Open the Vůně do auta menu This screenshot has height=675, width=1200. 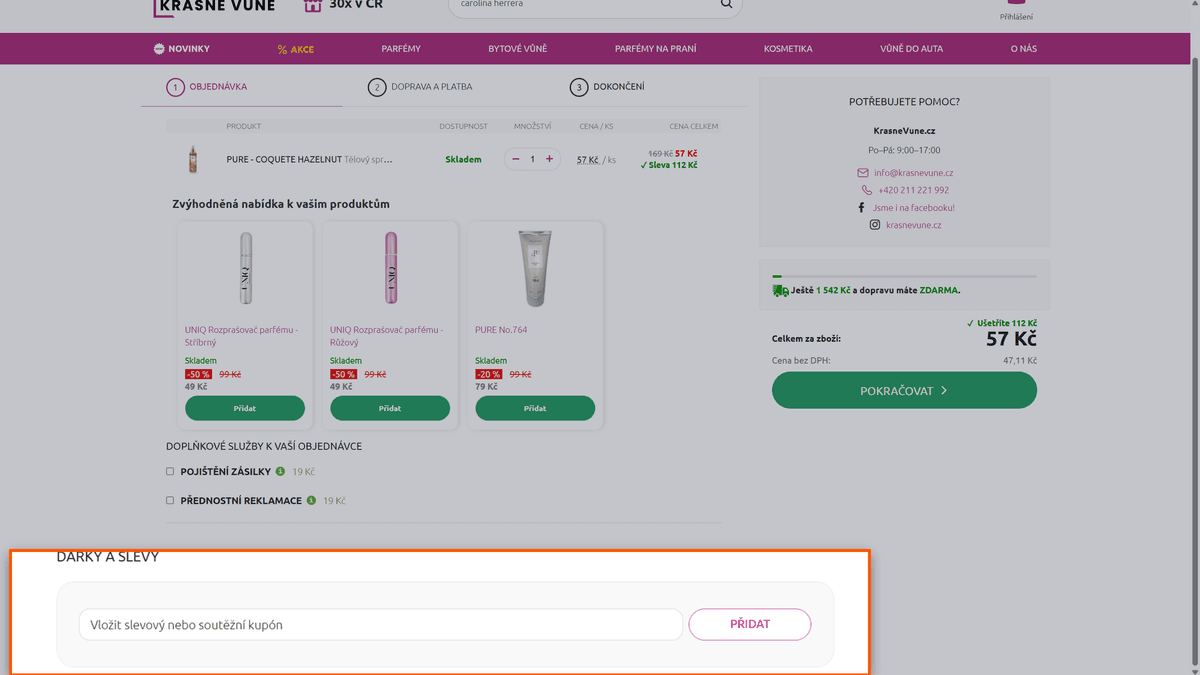tap(912, 48)
